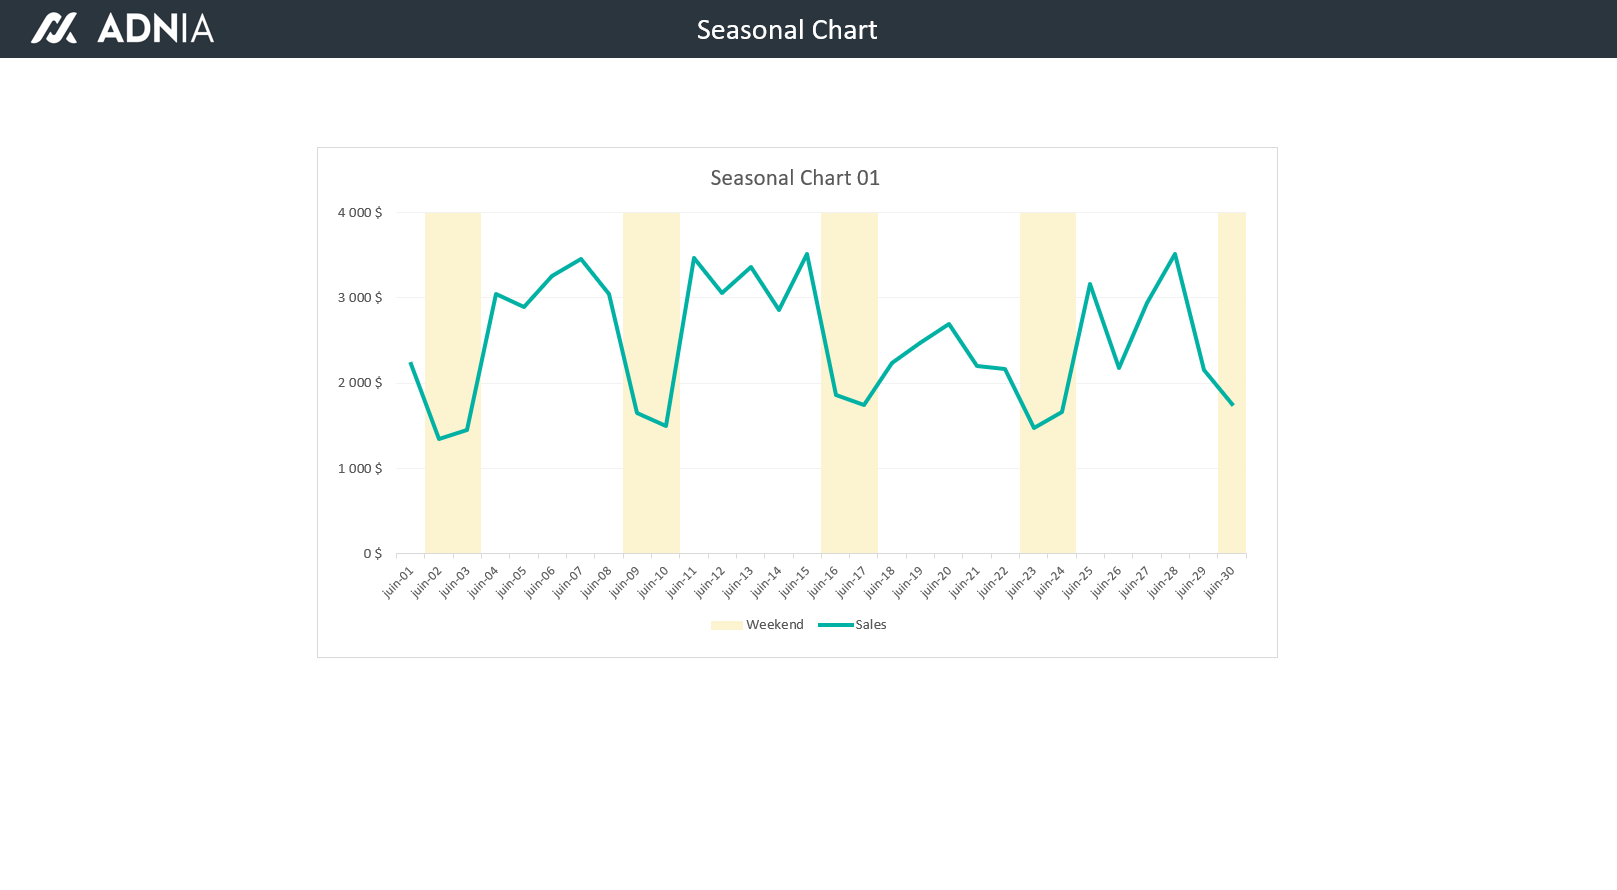This screenshot has width=1617, height=890.
Task: Click the 3 000 $ axis label
Action: tap(360, 298)
